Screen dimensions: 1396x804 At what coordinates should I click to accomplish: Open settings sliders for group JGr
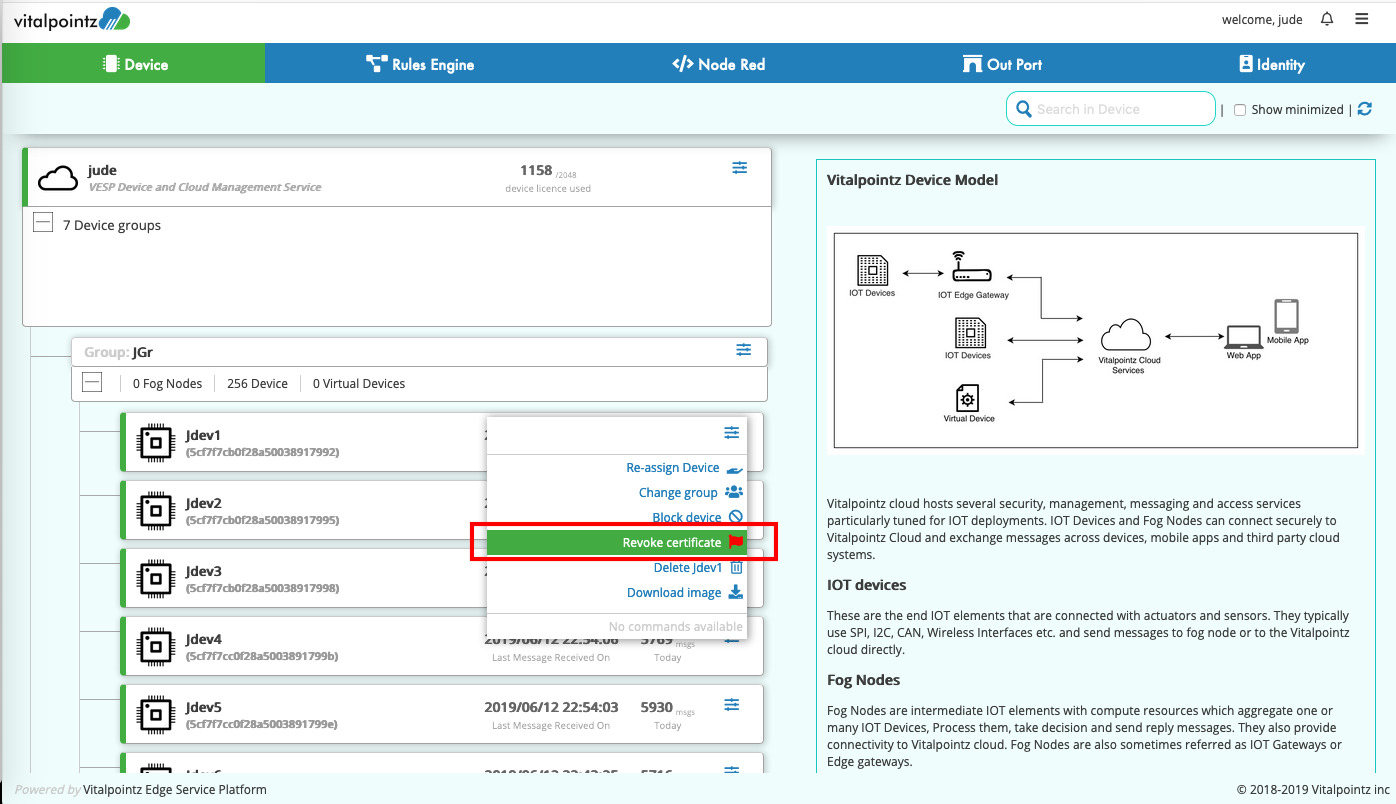pos(744,350)
